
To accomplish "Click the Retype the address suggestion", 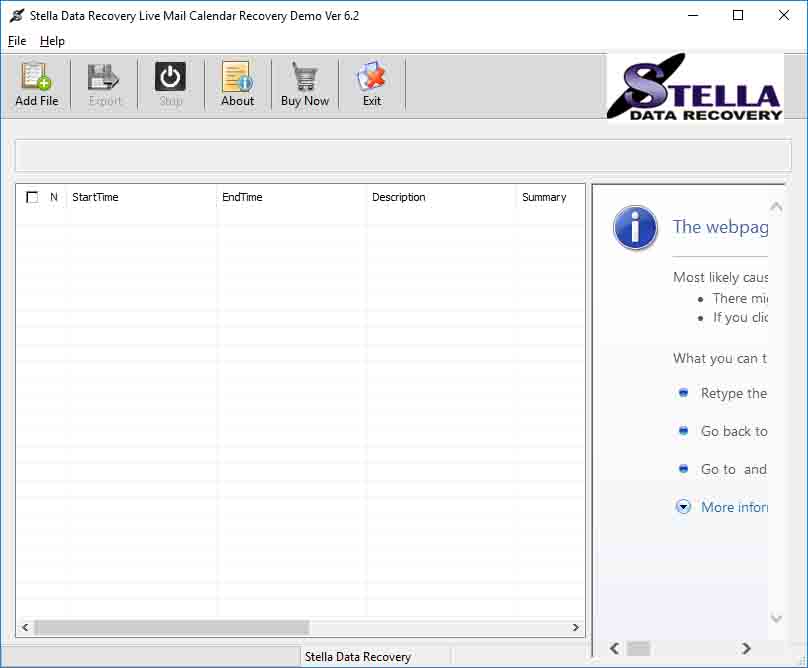I will pyautogui.click(x=736, y=393).
